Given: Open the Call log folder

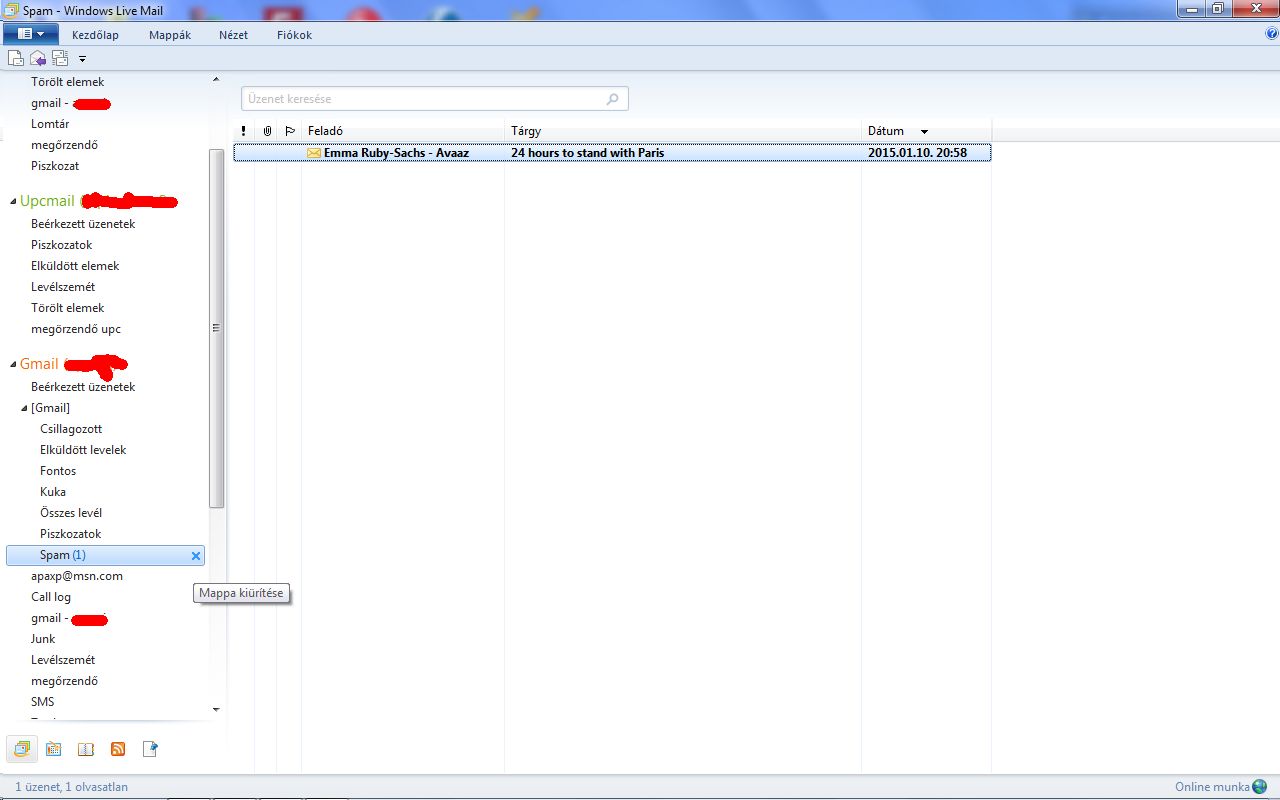Looking at the screenshot, I should coord(51,597).
